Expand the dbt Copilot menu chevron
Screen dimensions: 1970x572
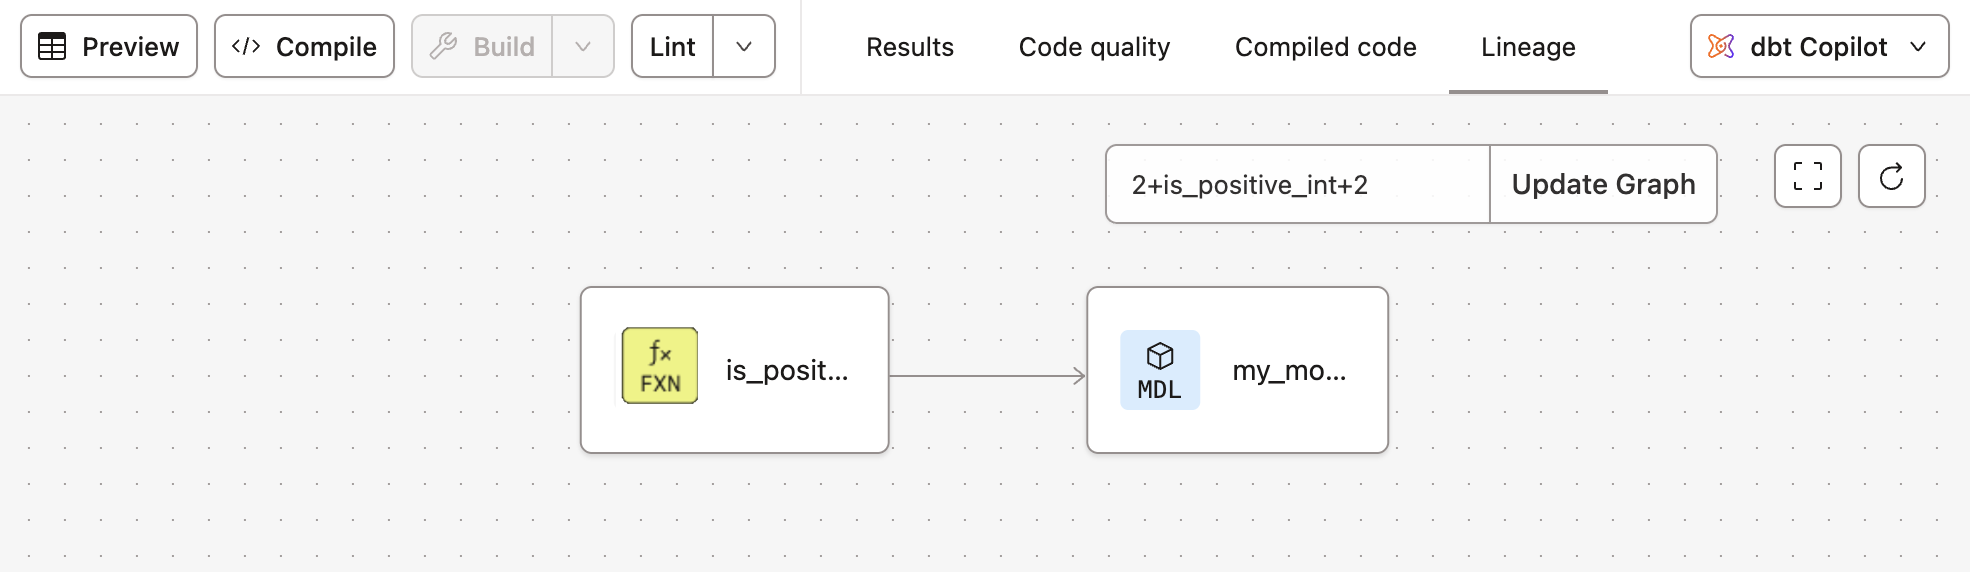[x=1918, y=47]
